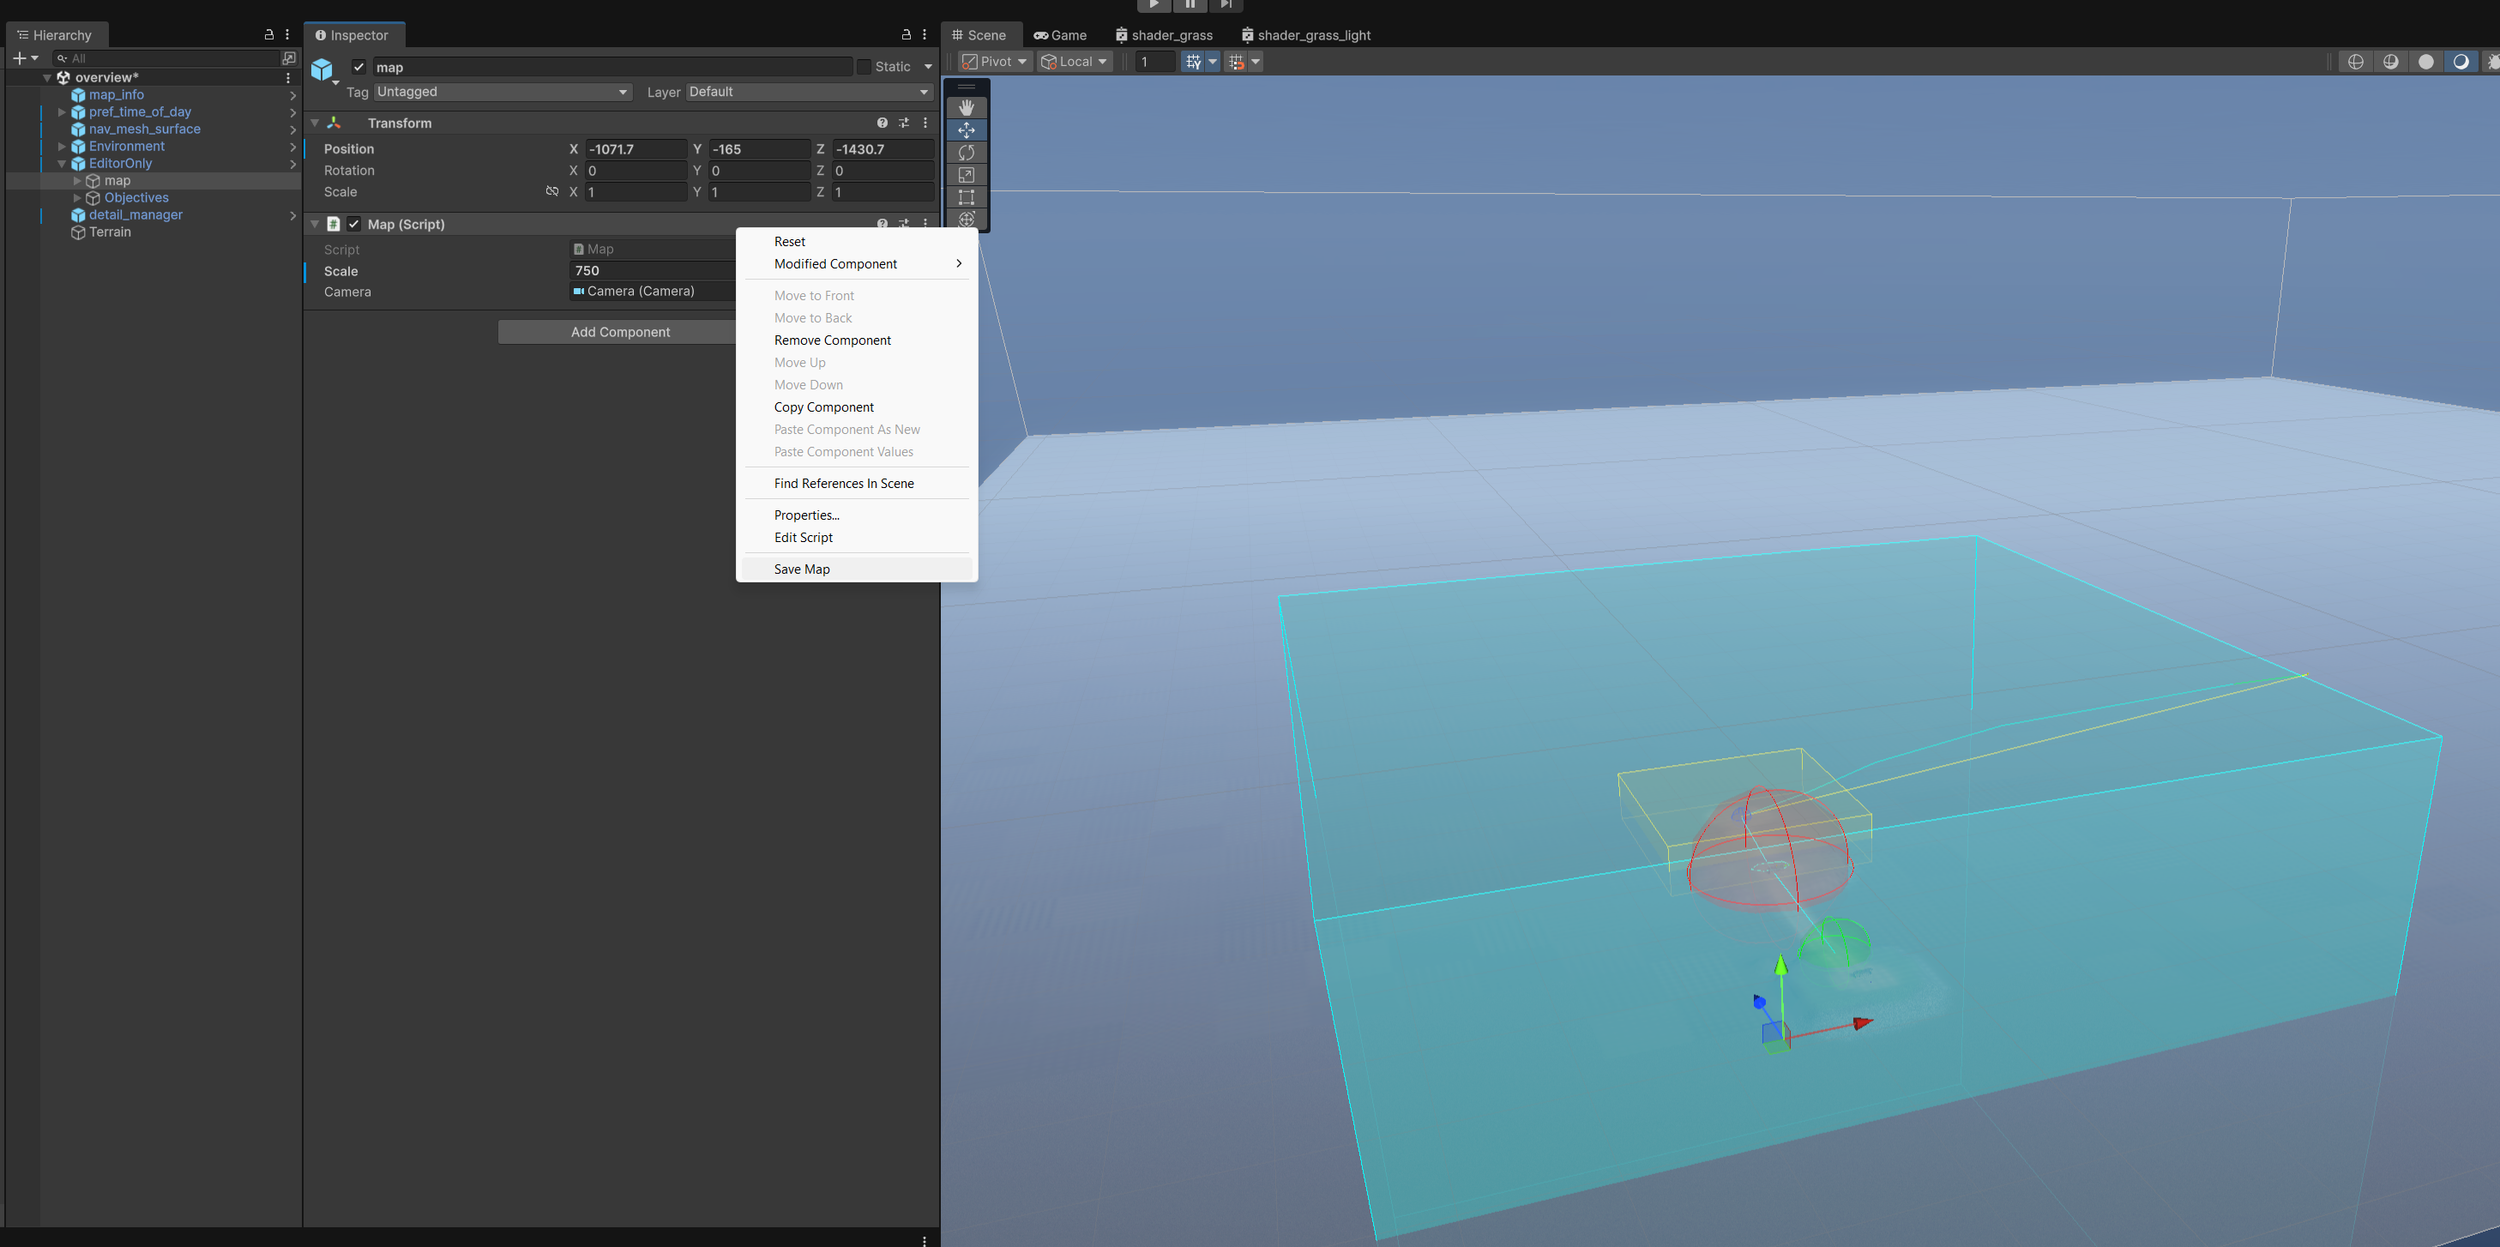Screen dimensions: 2500x1247
Task: Click the Add Component button
Action: [619, 332]
